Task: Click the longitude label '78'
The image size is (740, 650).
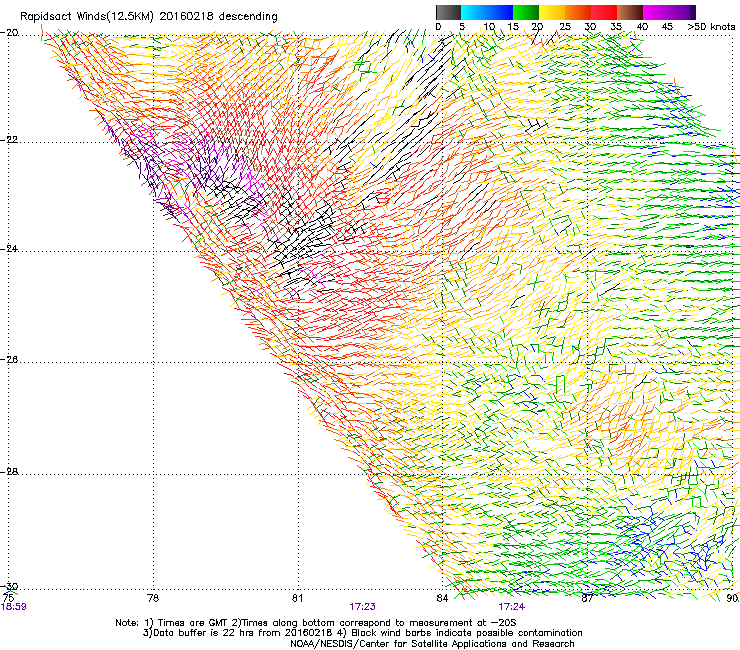Action: point(153,598)
